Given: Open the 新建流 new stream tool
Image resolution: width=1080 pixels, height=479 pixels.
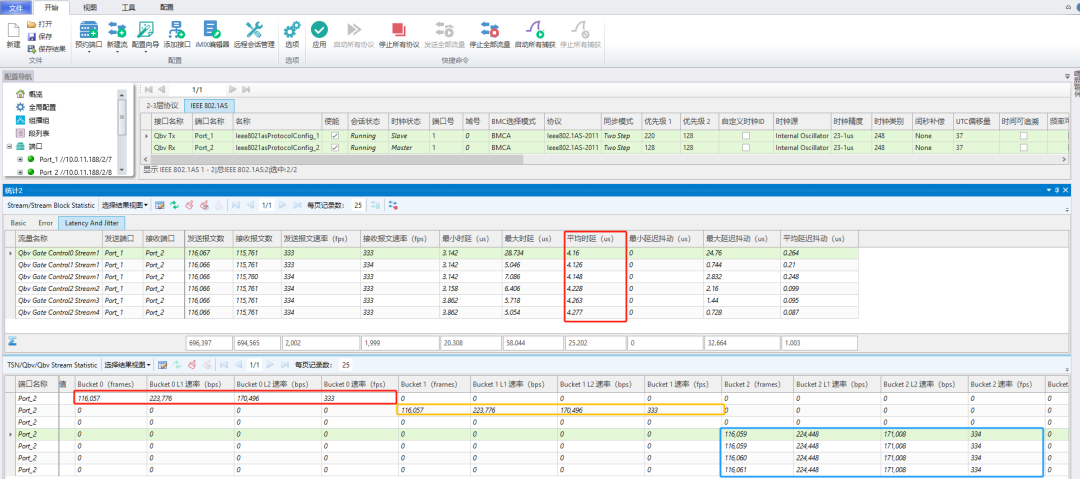Looking at the screenshot, I should coord(117,34).
